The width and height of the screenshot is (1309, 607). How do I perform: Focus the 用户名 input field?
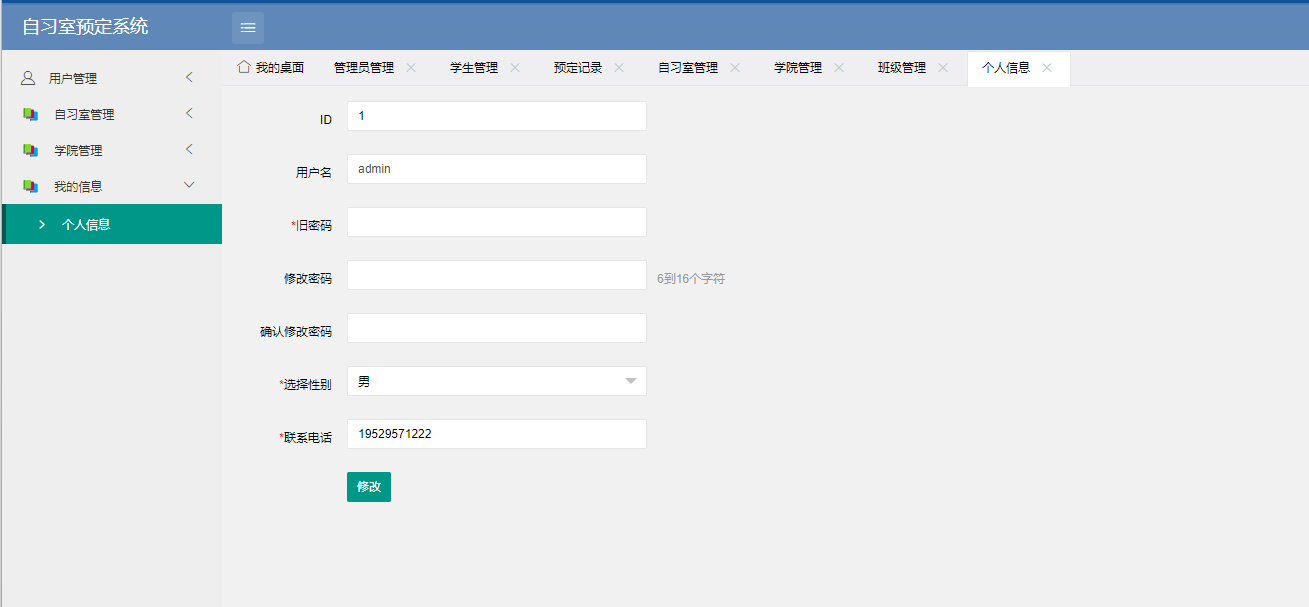click(497, 169)
